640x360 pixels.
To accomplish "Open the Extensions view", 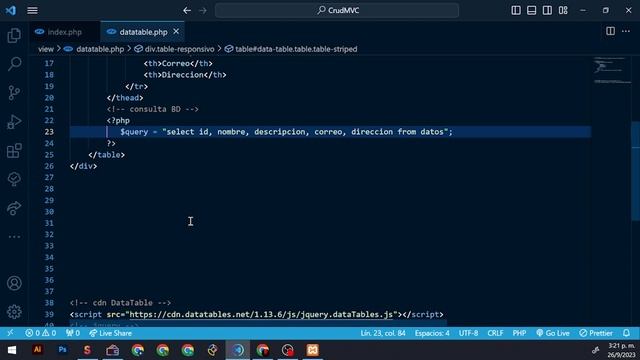I will (x=14, y=151).
